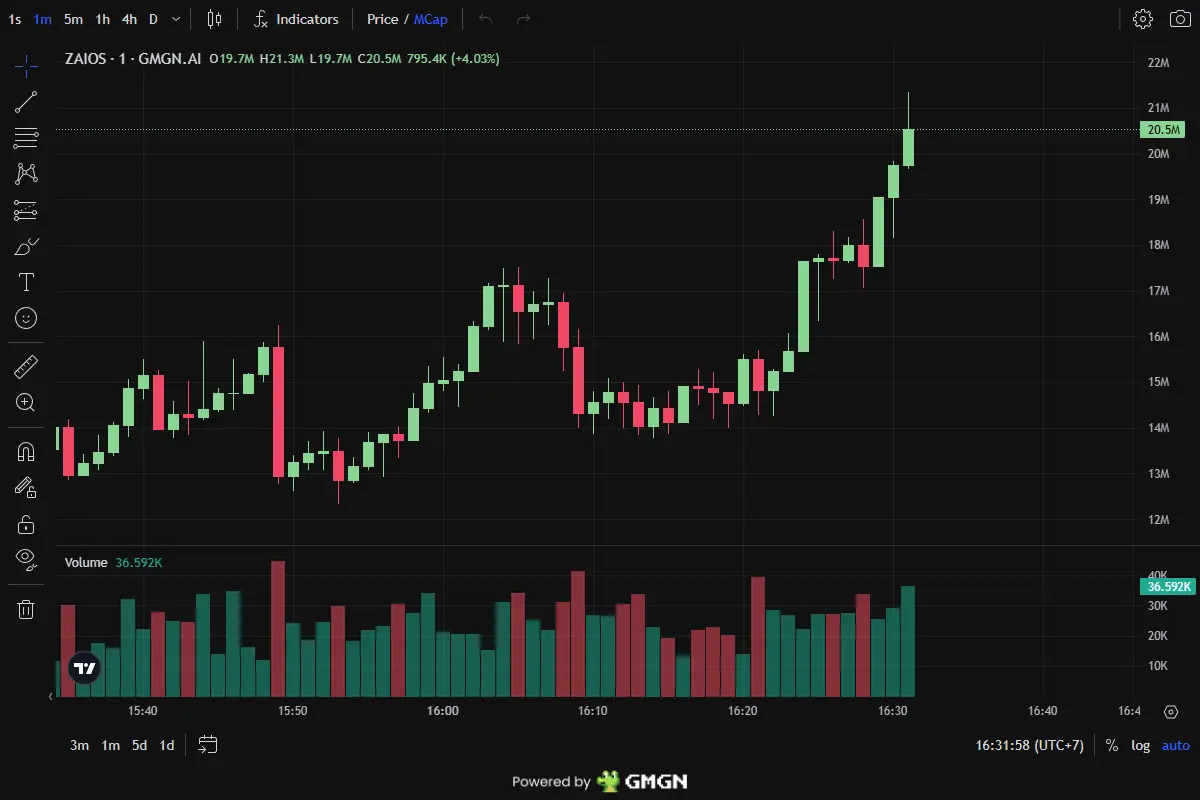Switch to 1s timeframe
Screen dimensions: 1200x800
tap(14, 19)
